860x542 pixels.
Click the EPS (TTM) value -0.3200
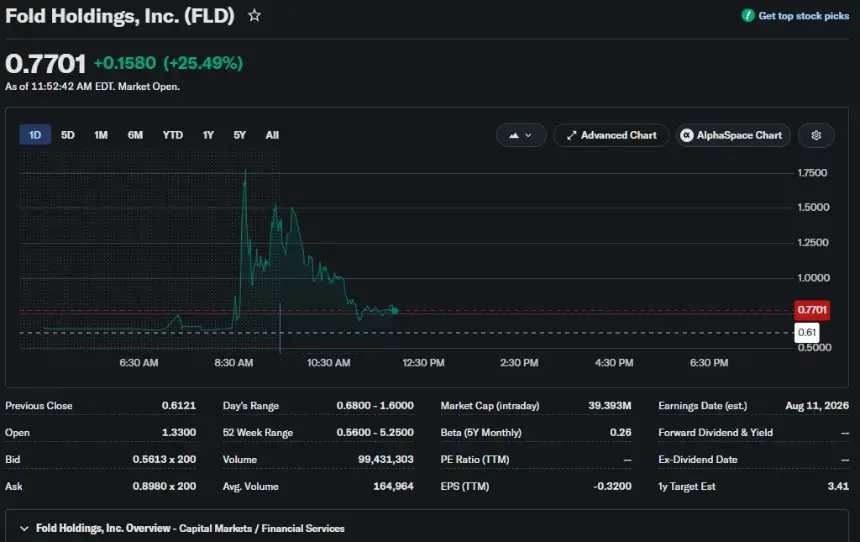pyautogui.click(x=612, y=486)
